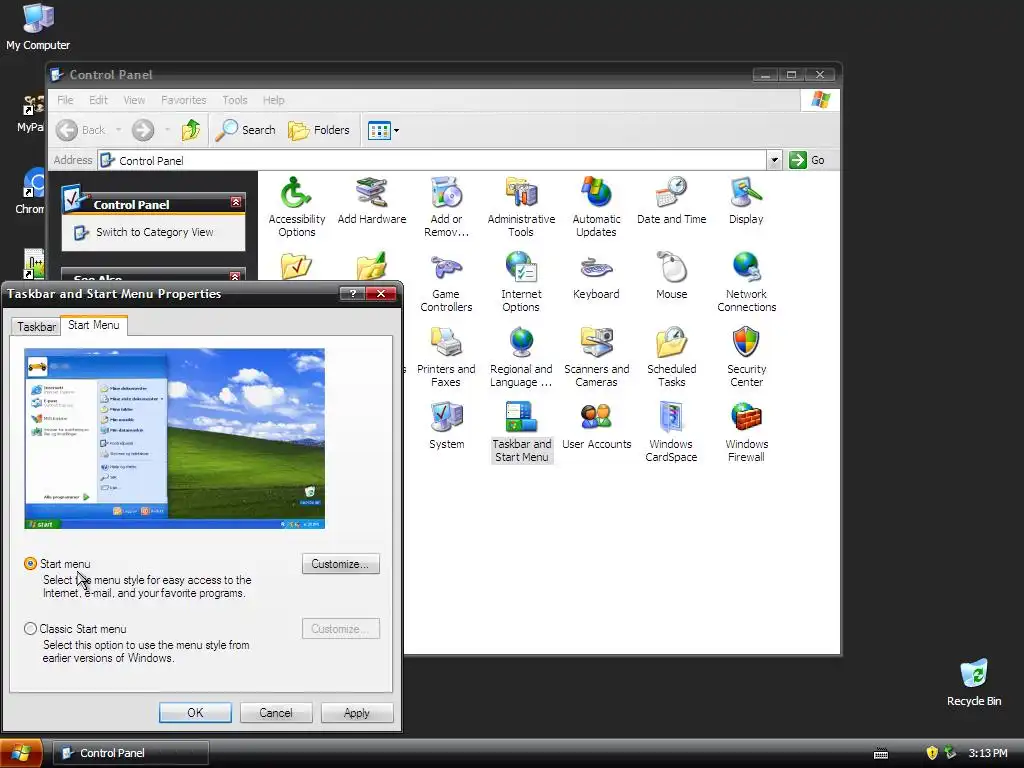Open Windows Firewall icon

point(746,432)
